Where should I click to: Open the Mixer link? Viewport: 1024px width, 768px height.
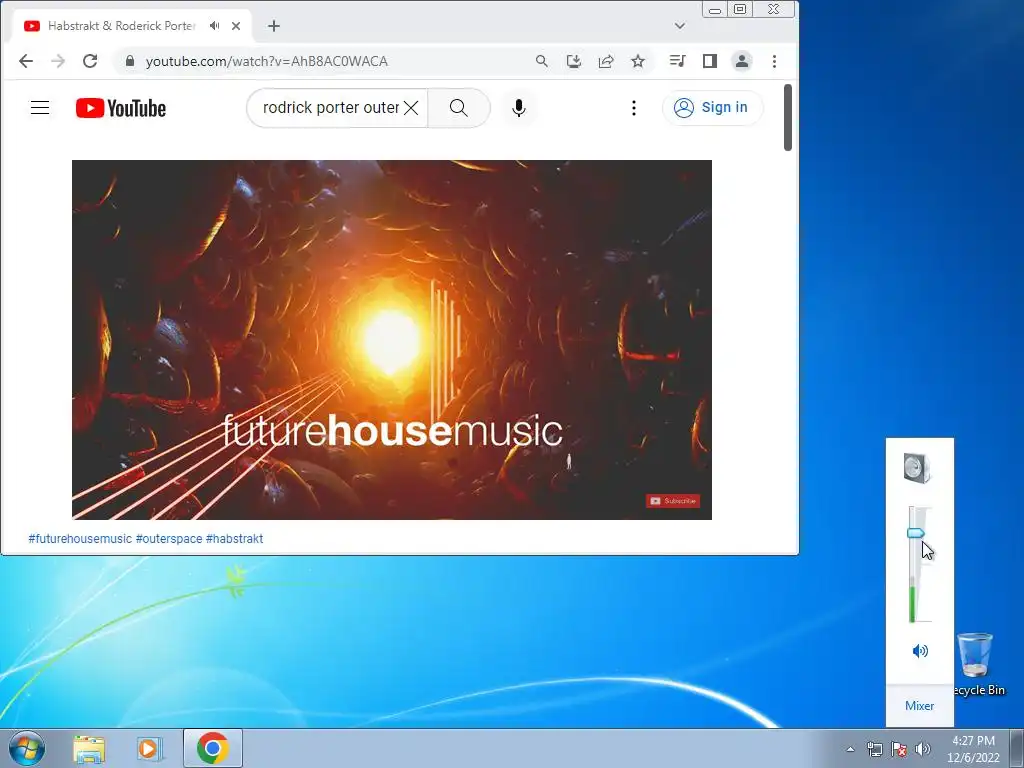tap(920, 706)
